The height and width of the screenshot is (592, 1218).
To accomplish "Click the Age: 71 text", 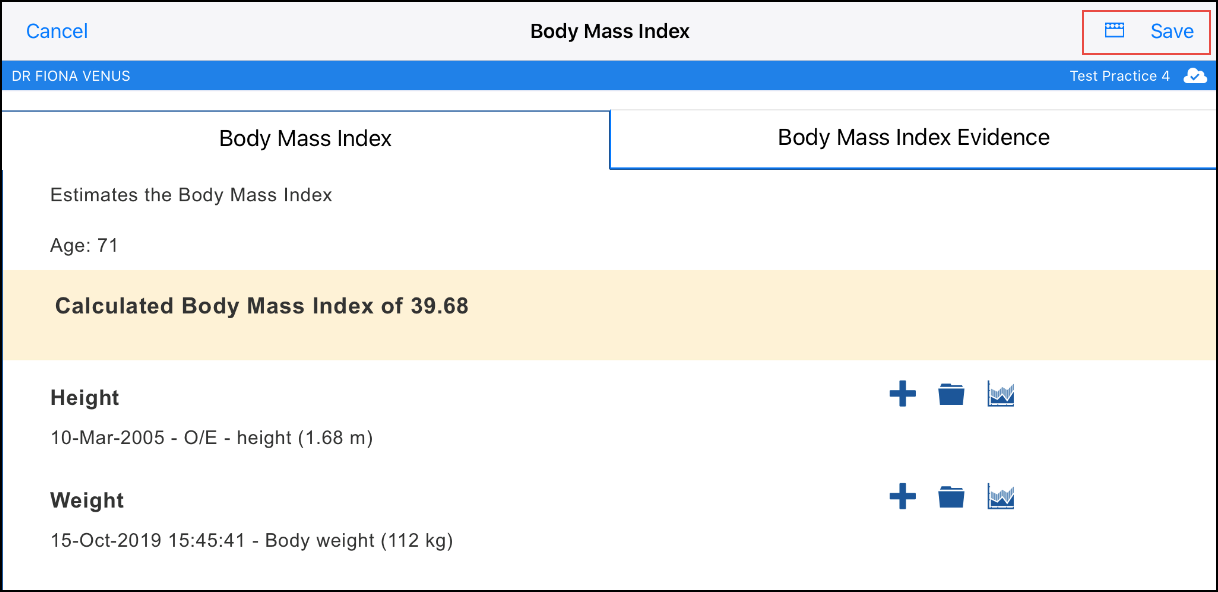I will (x=84, y=245).
